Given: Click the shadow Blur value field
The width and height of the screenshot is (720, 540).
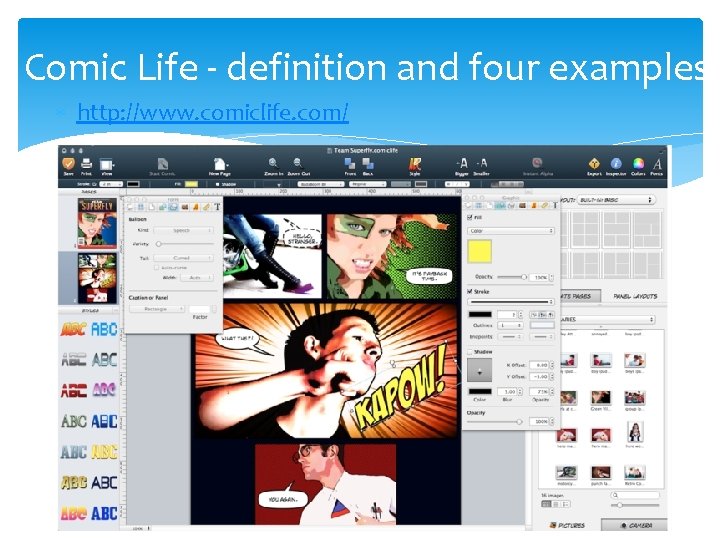Looking at the screenshot, I should [509, 392].
